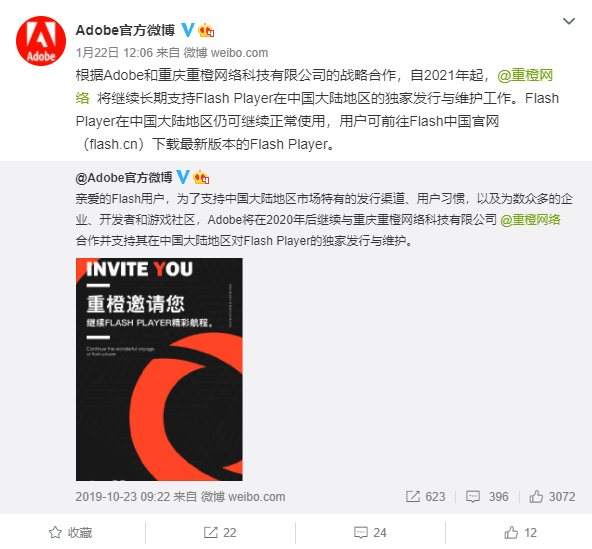Open the Adobe官方微博 account name
This screenshot has width=592, height=549.
click(125, 30)
